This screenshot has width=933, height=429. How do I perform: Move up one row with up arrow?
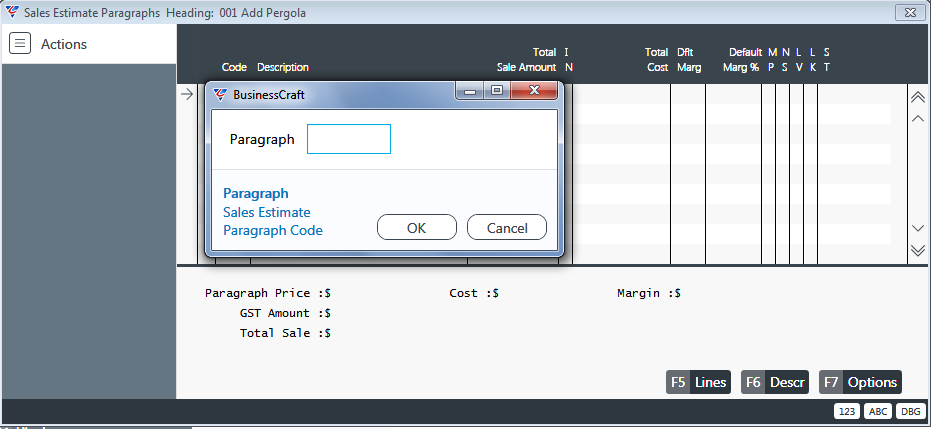pos(918,118)
